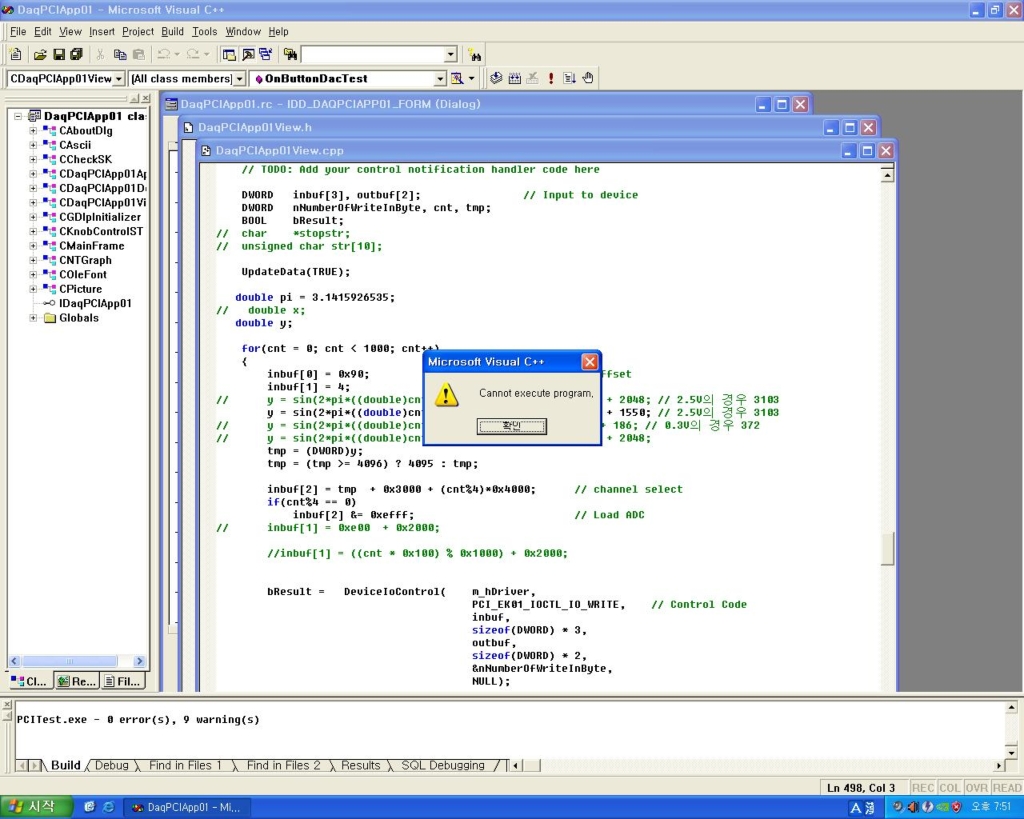1024x819 pixels.
Task: Toggle the Output window icon
Action: 248,55
